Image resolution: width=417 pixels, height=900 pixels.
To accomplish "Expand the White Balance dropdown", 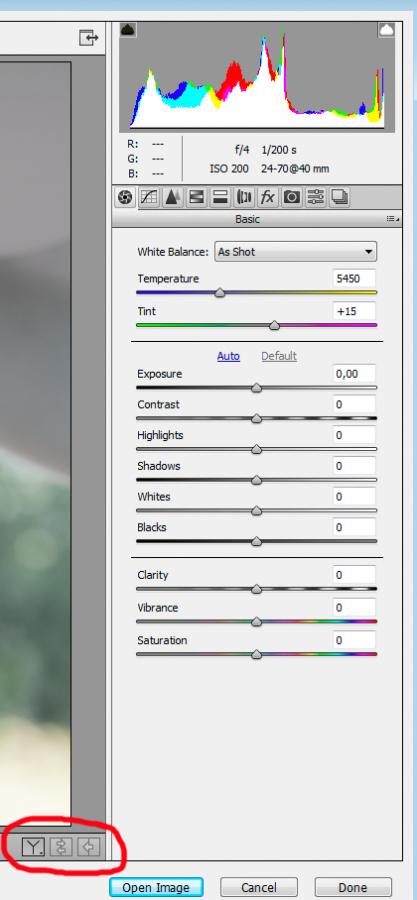I will pos(295,251).
